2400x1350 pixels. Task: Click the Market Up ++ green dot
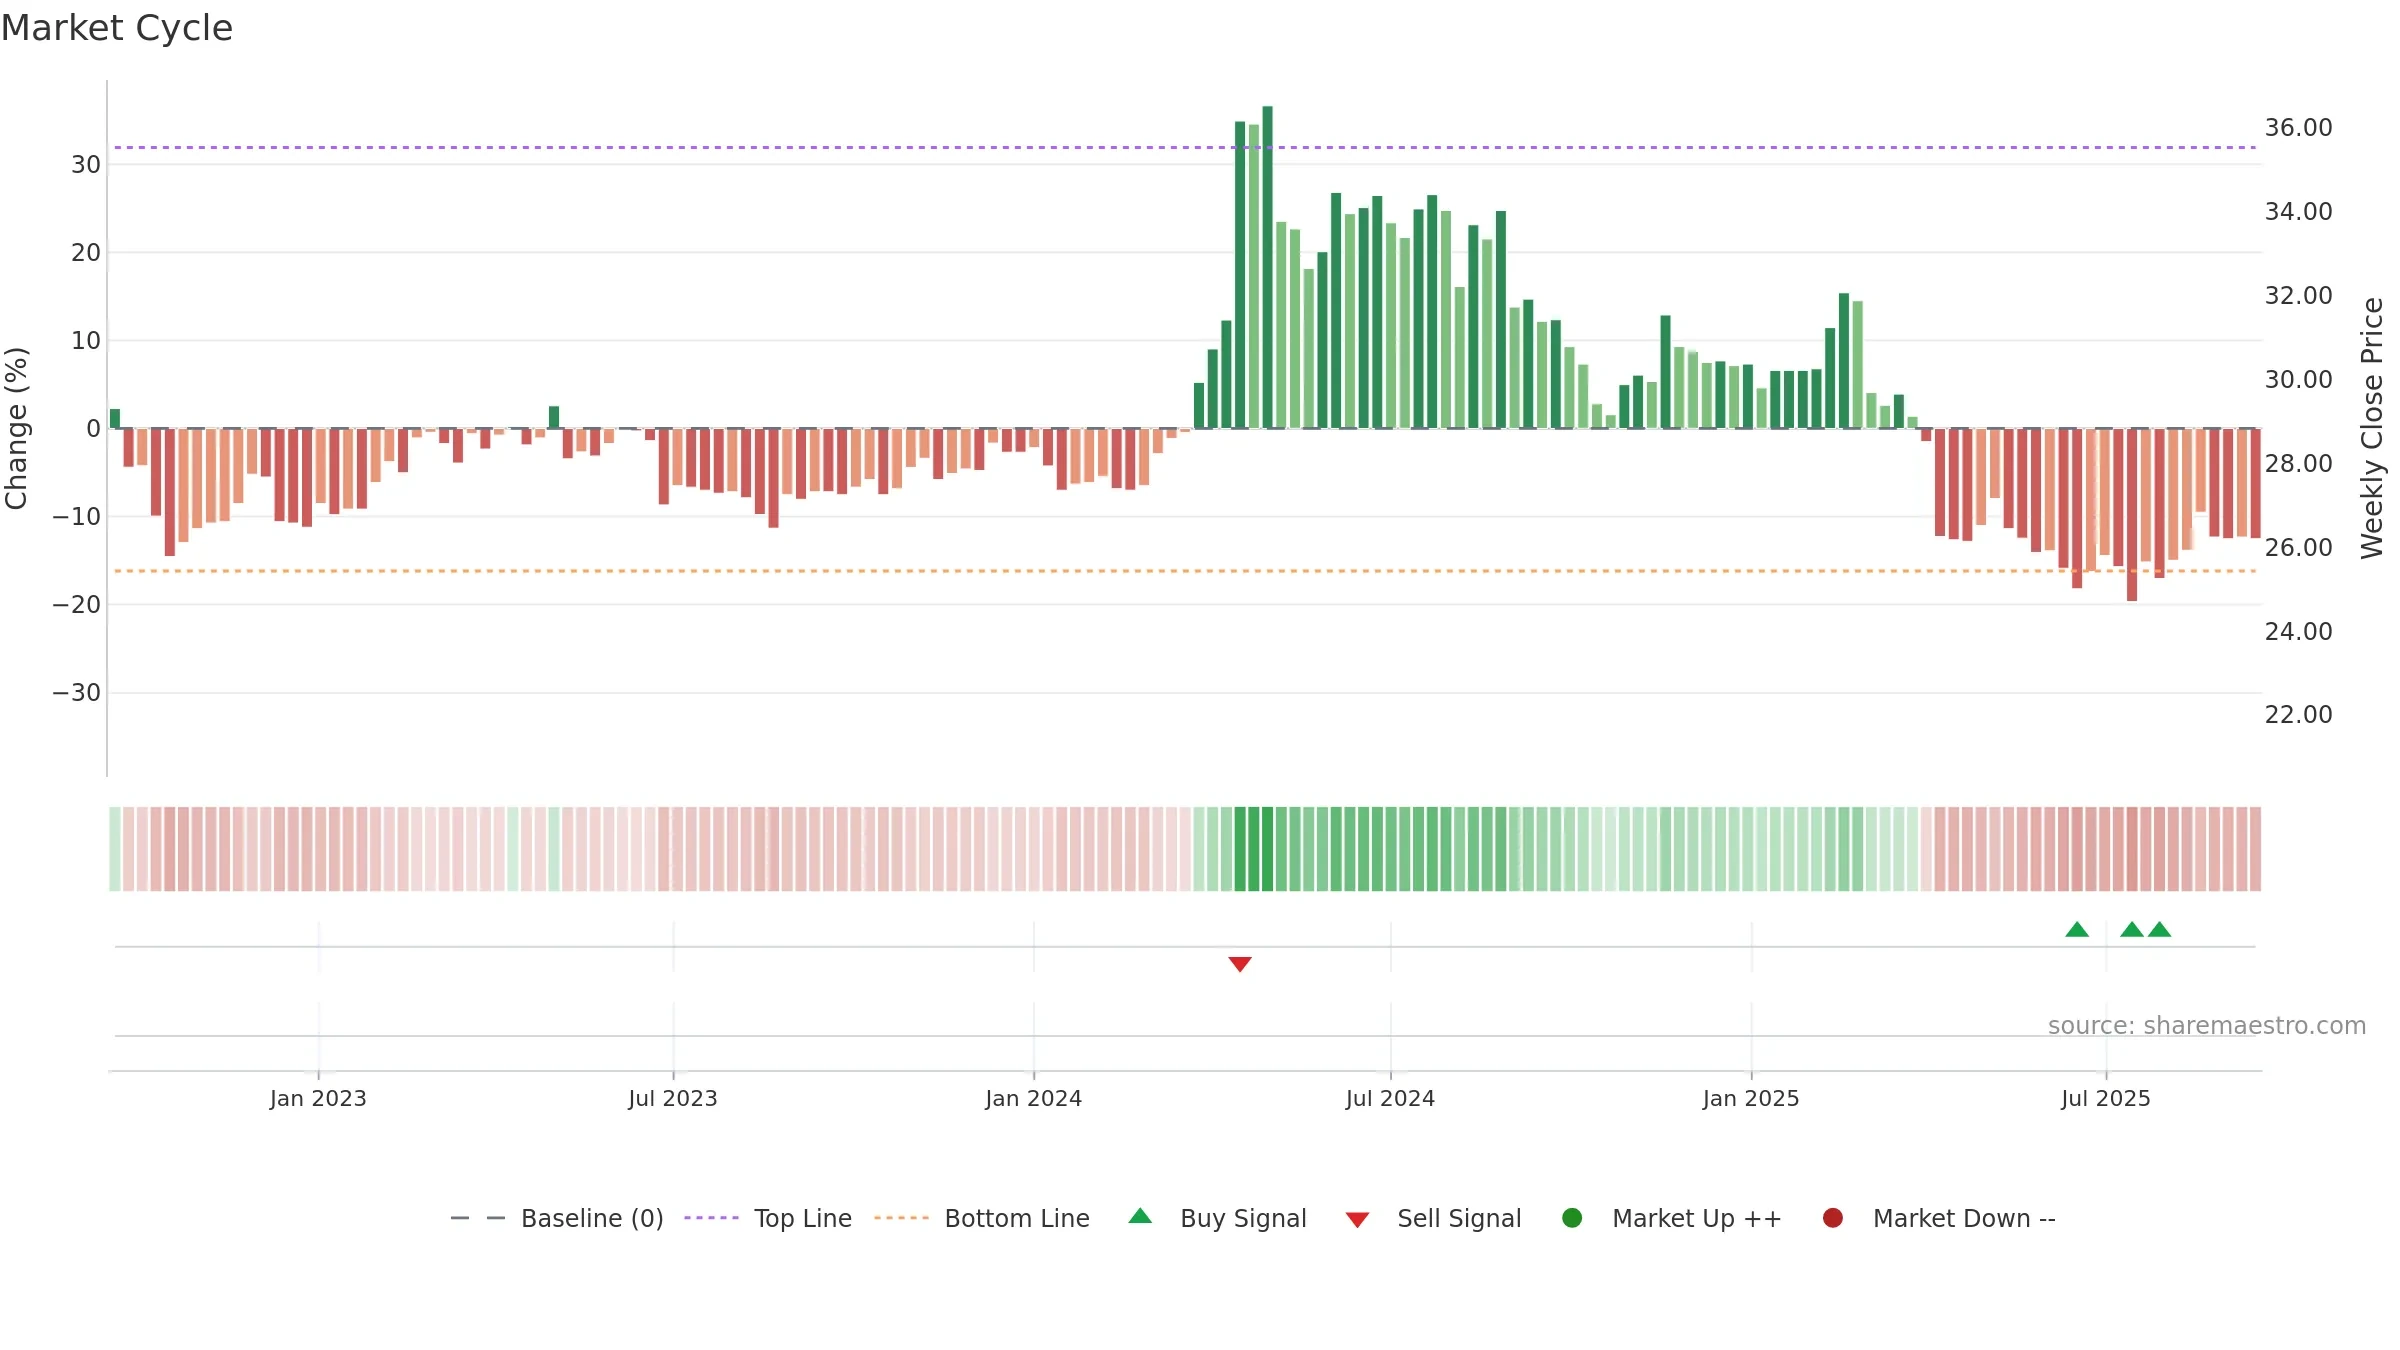tap(1572, 1218)
